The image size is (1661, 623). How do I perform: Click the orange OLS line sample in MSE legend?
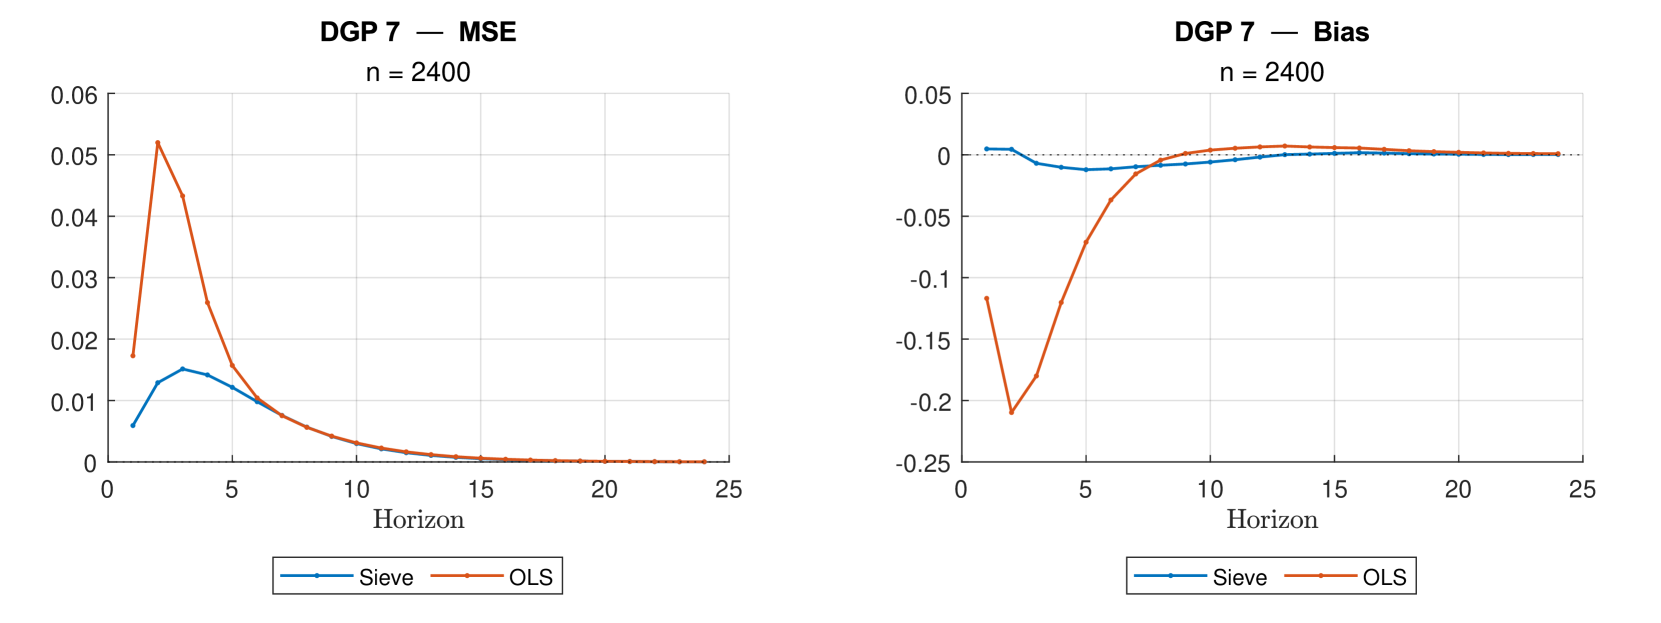tap(467, 576)
